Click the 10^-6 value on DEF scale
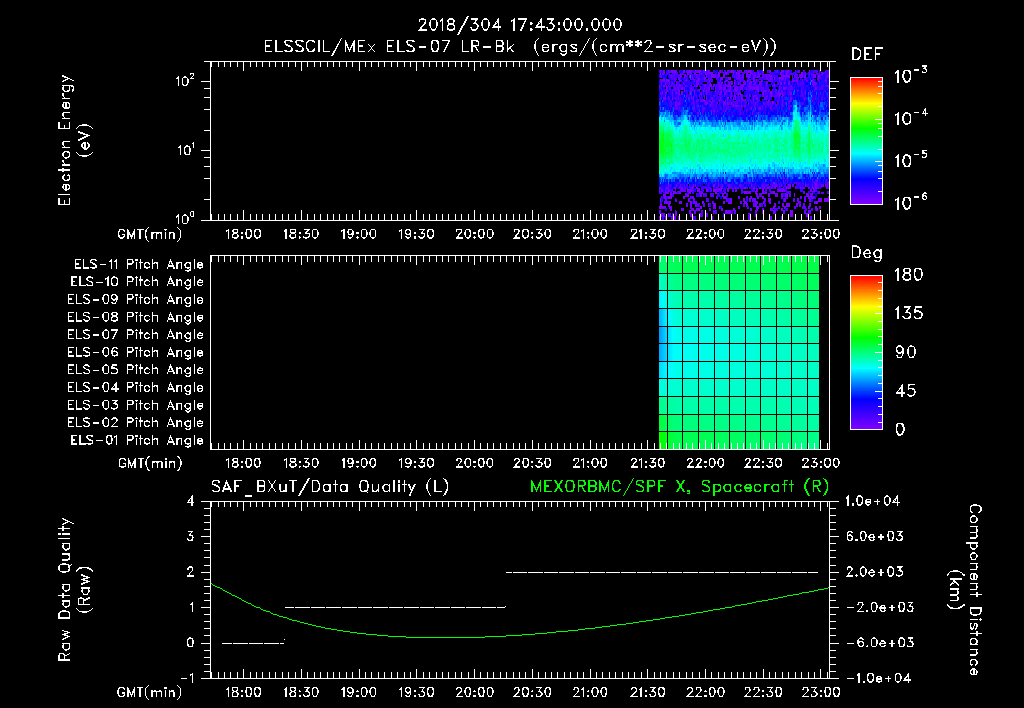The image size is (1024, 708). coord(910,202)
